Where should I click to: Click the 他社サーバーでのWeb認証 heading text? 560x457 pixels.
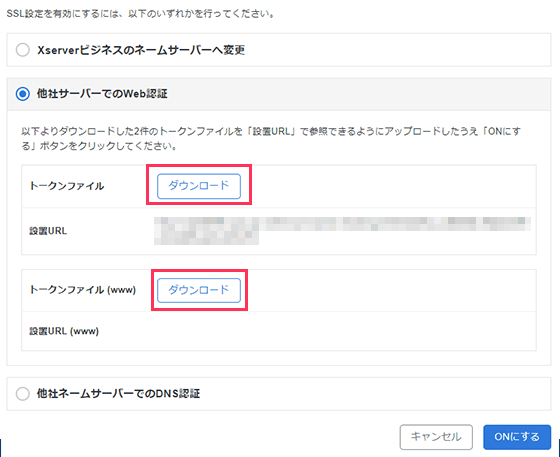(x=102, y=94)
